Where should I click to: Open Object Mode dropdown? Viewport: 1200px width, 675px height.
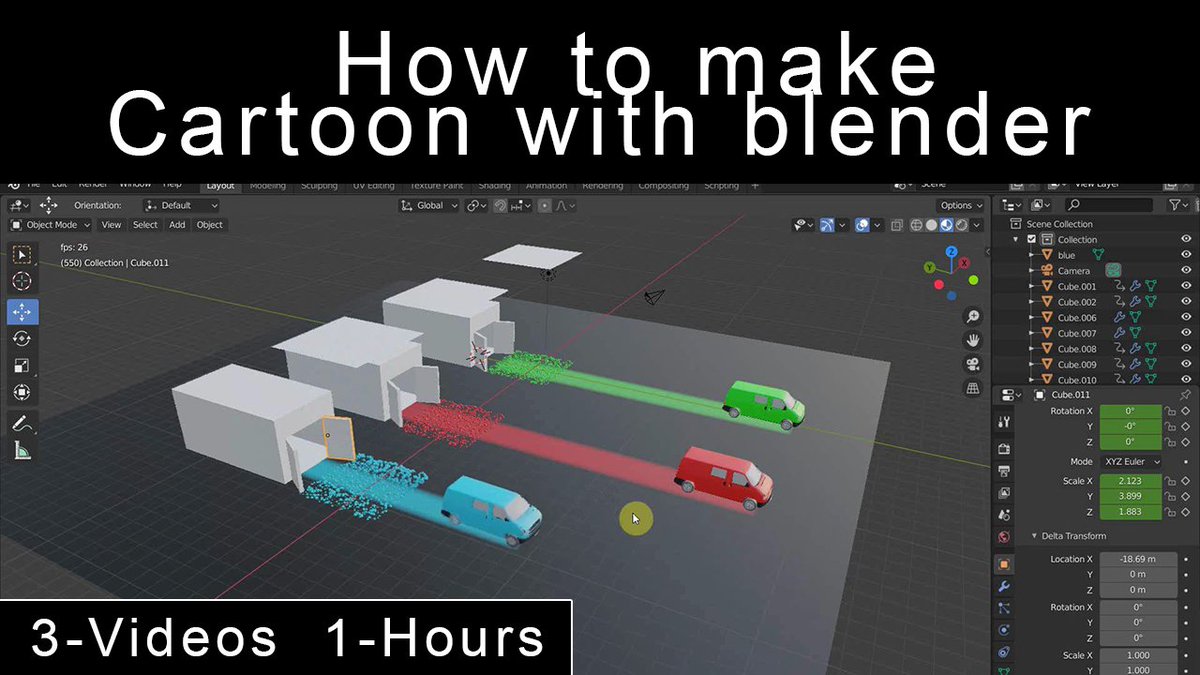pyautogui.click(x=50, y=225)
